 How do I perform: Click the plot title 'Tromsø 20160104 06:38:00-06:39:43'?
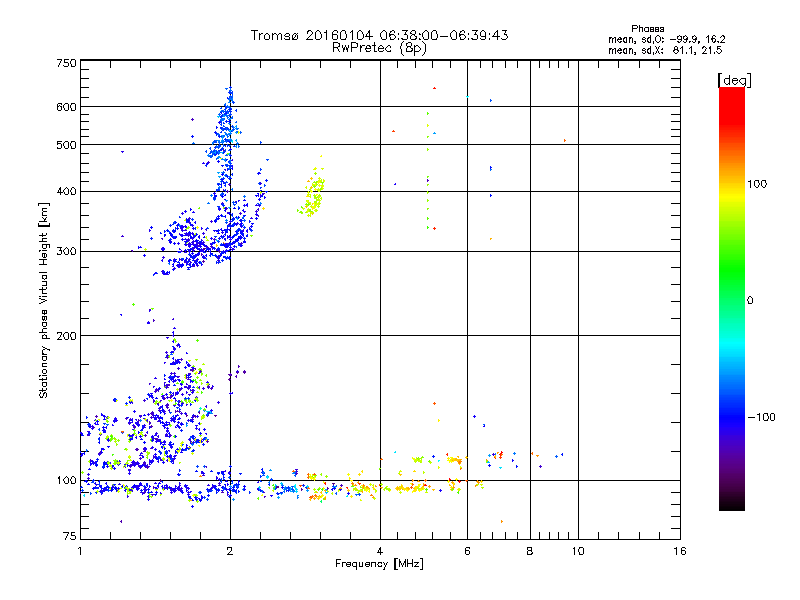tap(379, 35)
